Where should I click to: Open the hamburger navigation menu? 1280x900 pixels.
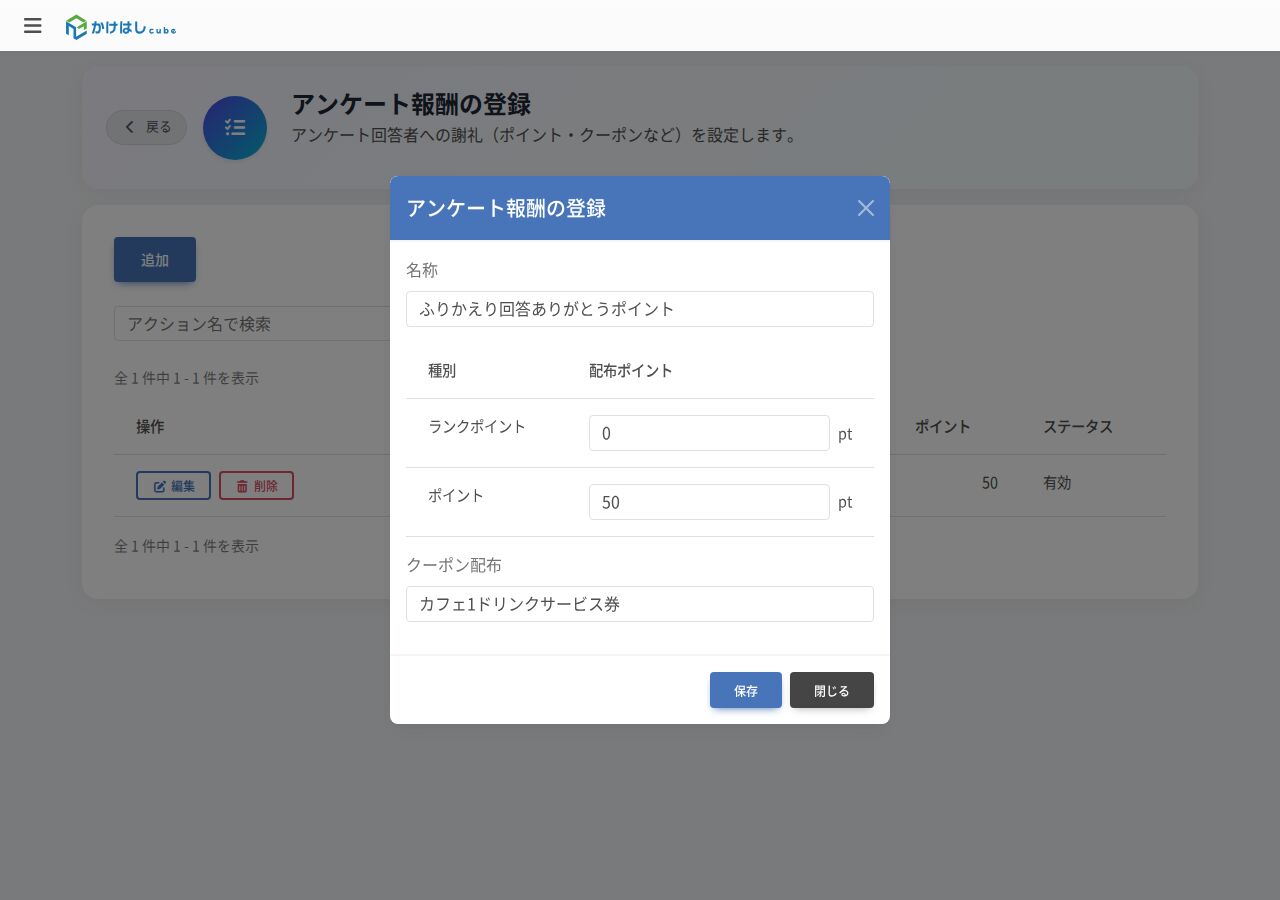pos(33,26)
